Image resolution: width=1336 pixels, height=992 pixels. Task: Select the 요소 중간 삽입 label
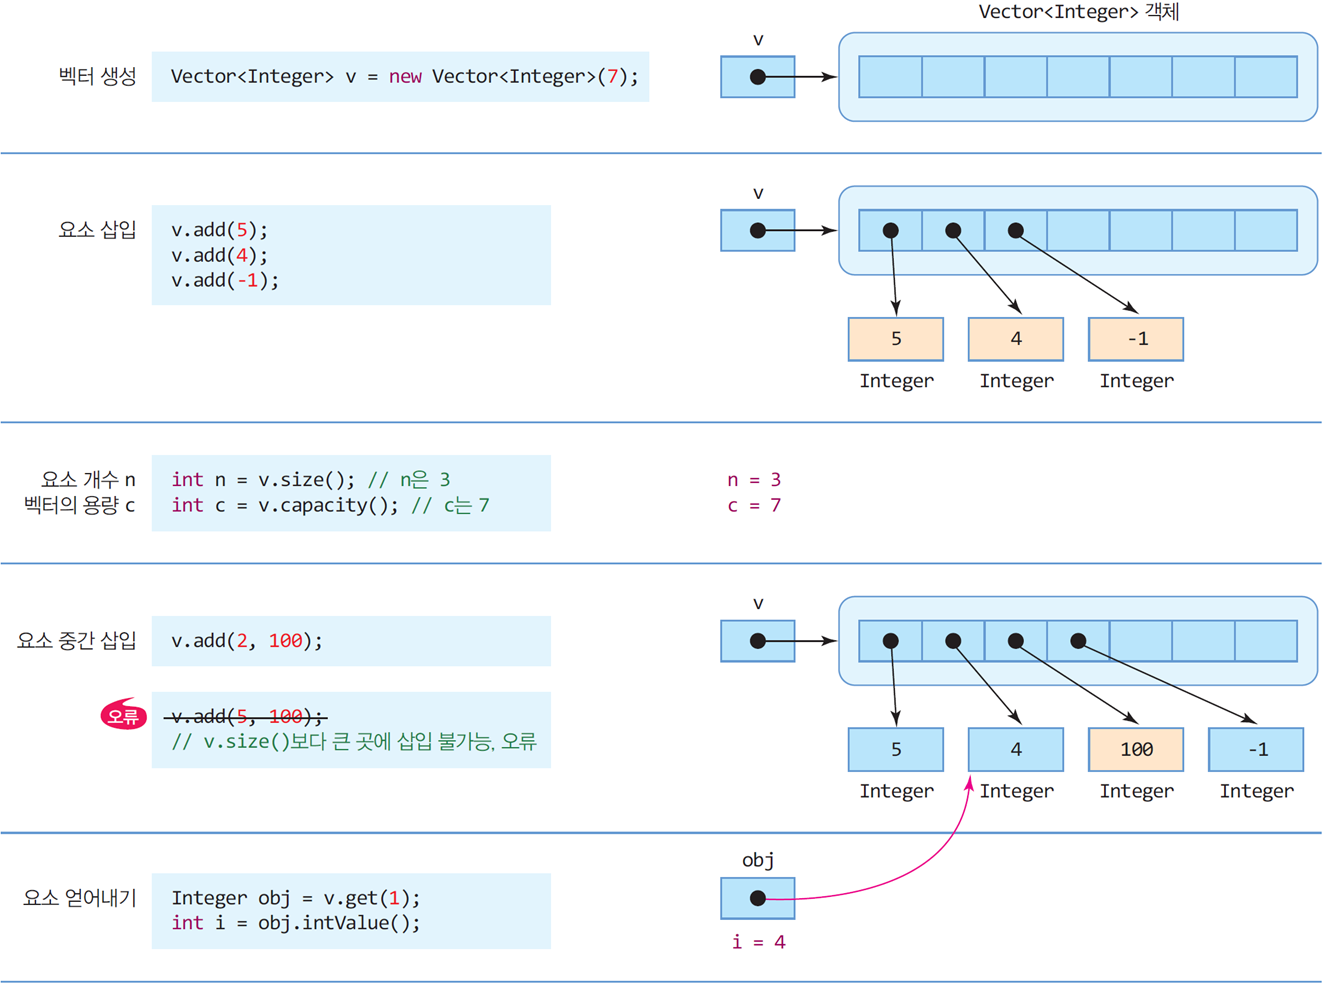pyautogui.click(x=77, y=640)
